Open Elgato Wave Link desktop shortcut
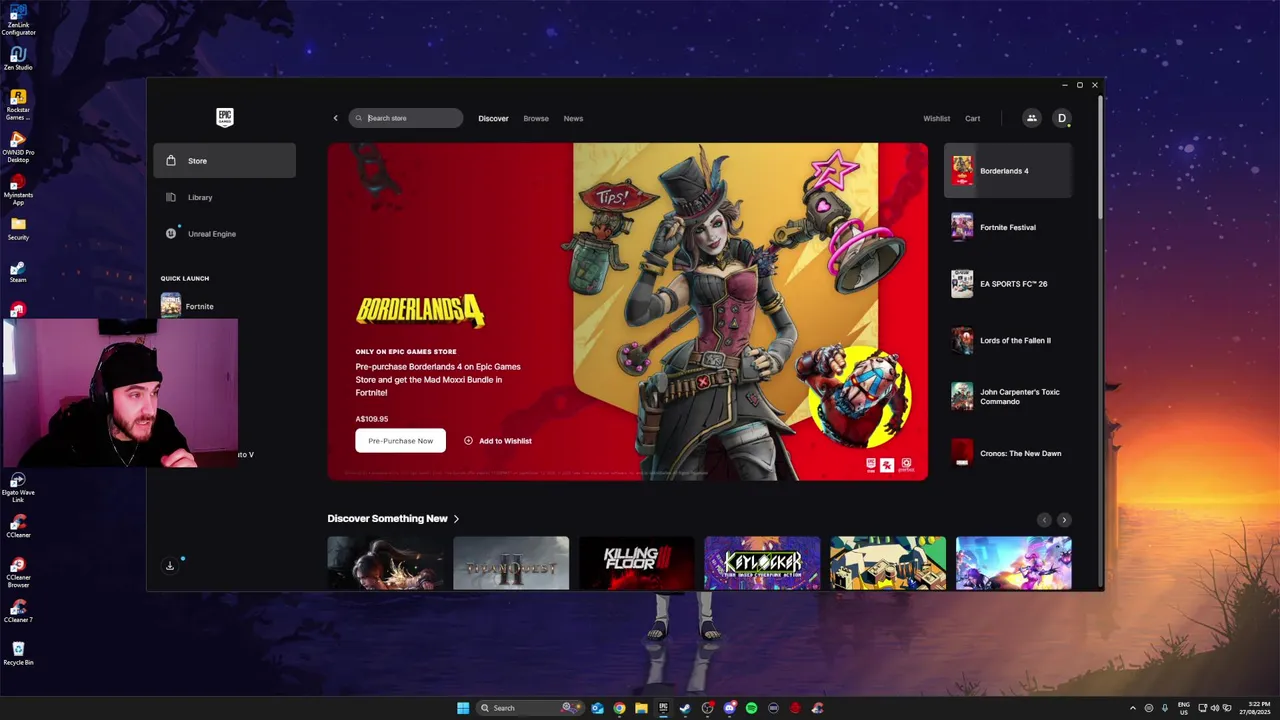The image size is (1280, 720). coord(18,489)
